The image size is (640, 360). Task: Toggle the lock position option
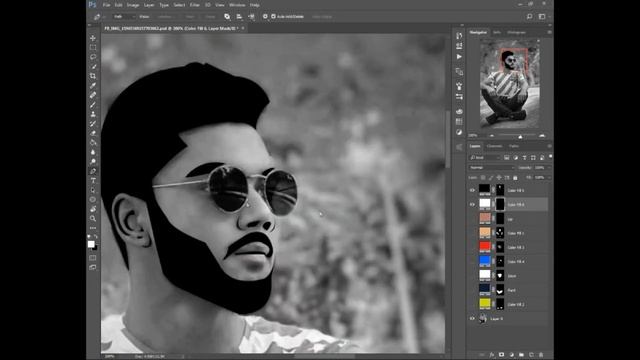tap(499, 178)
